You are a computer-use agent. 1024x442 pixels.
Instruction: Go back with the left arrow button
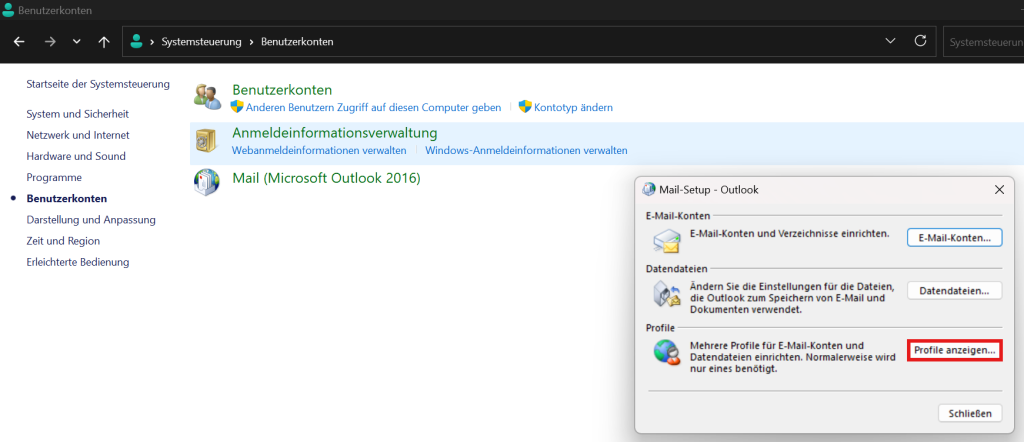(19, 42)
